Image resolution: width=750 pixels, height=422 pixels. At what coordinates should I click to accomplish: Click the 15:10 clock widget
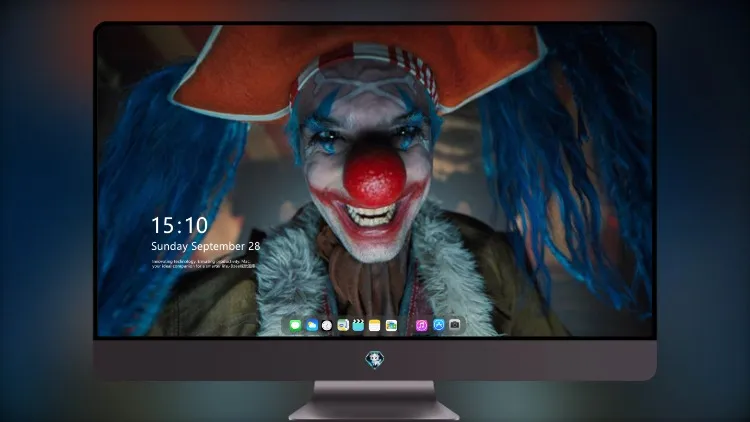[179, 225]
